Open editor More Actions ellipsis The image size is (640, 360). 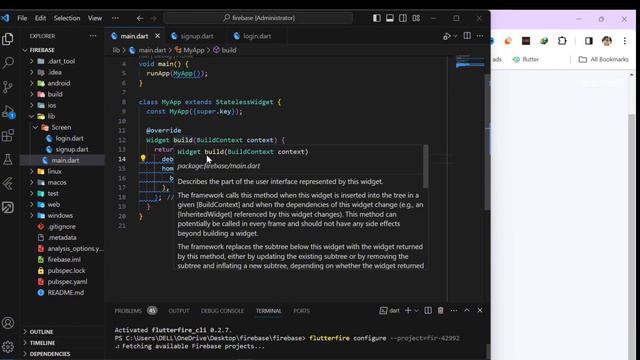coord(480,36)
